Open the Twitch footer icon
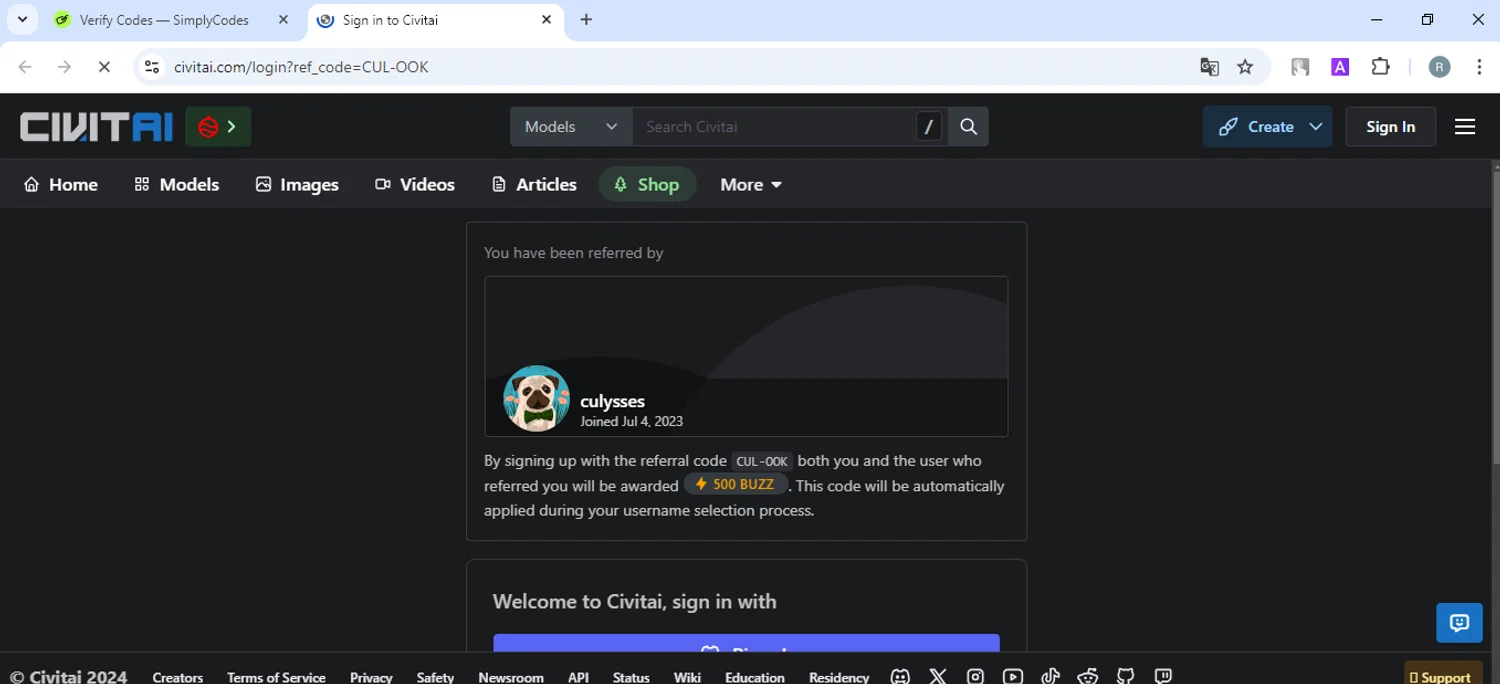This screenshot has height=684, width=1500. pyautogui.click(x=1163, y=676)
